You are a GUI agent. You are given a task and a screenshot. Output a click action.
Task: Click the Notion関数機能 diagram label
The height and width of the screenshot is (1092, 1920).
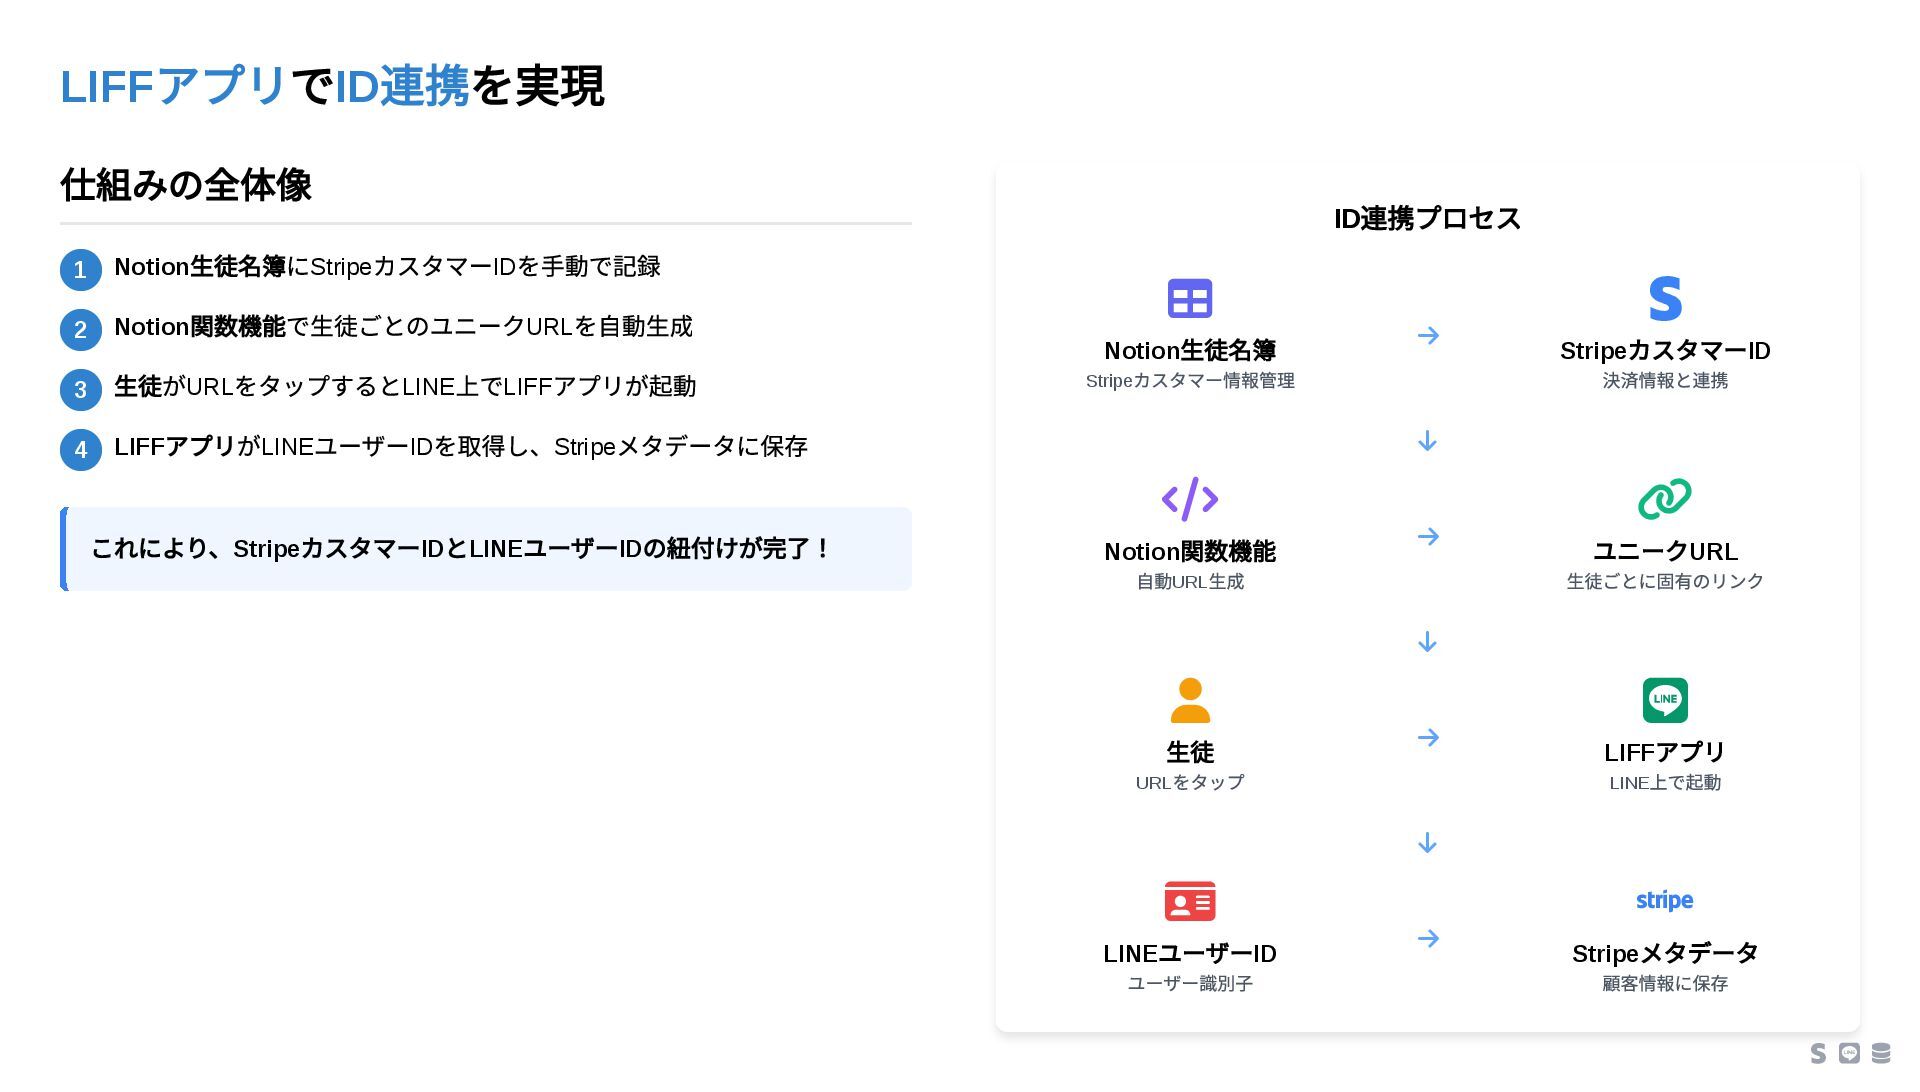pos(1190,552)
